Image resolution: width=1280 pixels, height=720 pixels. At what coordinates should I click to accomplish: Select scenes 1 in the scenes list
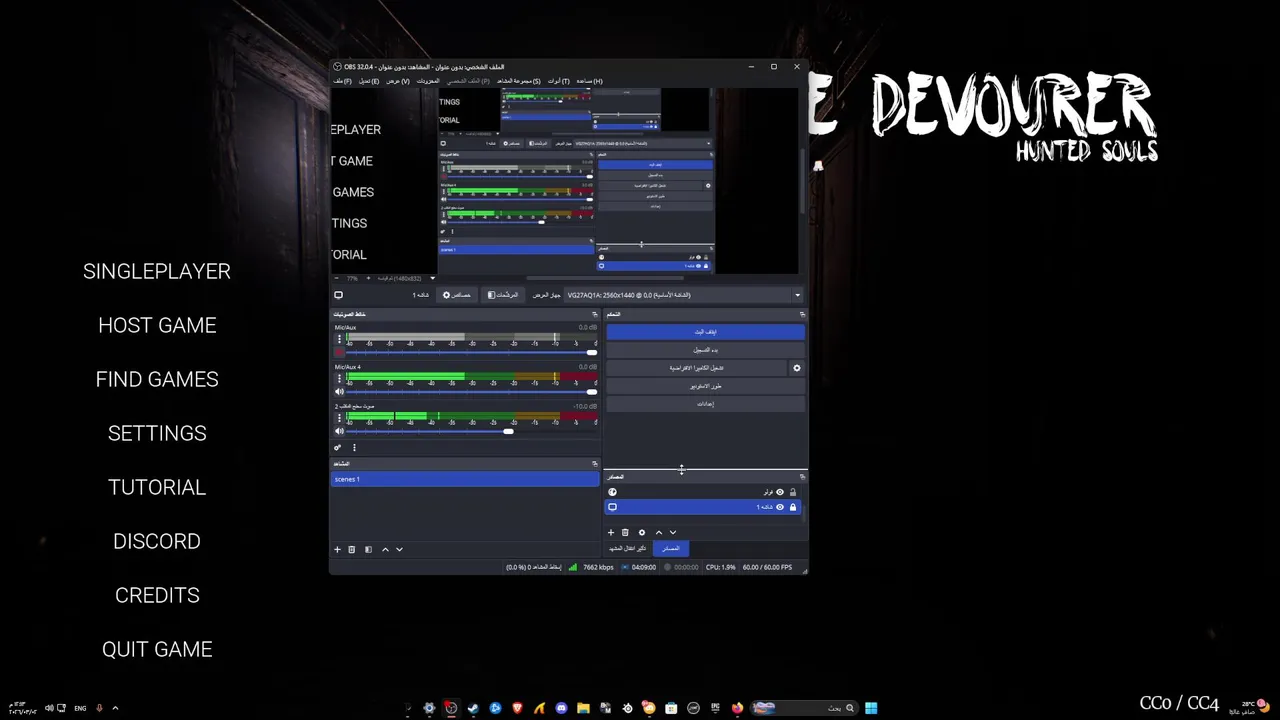465,479
